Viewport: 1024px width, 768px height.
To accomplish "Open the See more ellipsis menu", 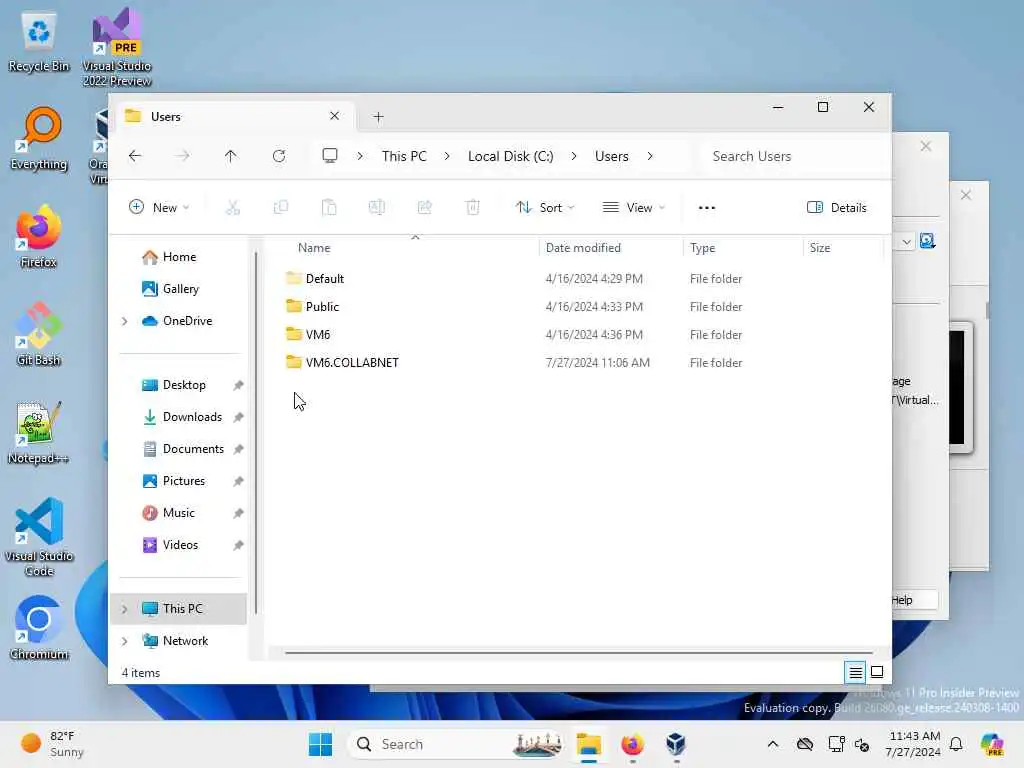I will coord(707,208).
